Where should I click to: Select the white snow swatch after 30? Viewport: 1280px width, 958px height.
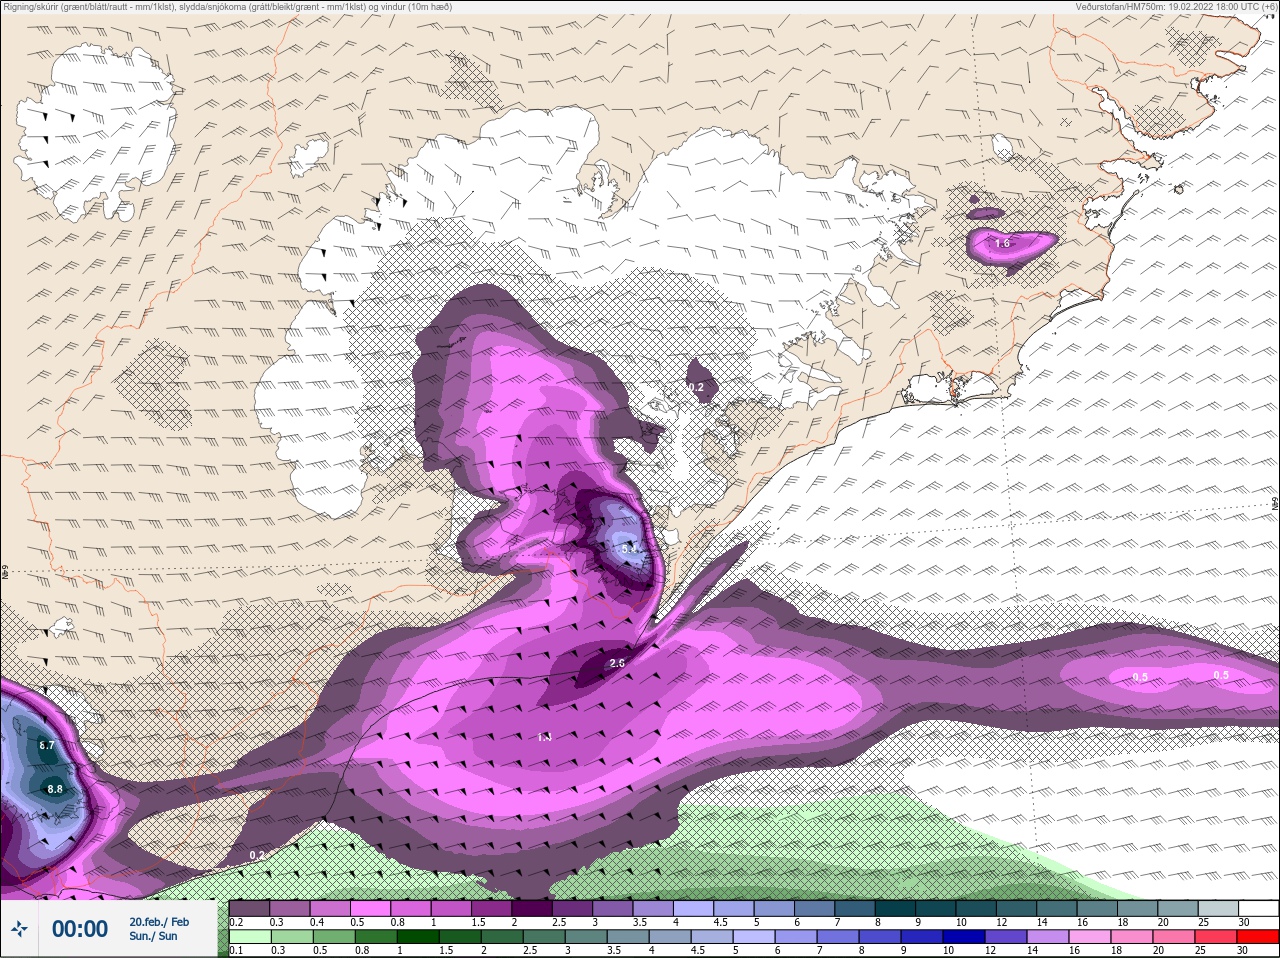click(x=1259, y=908)
